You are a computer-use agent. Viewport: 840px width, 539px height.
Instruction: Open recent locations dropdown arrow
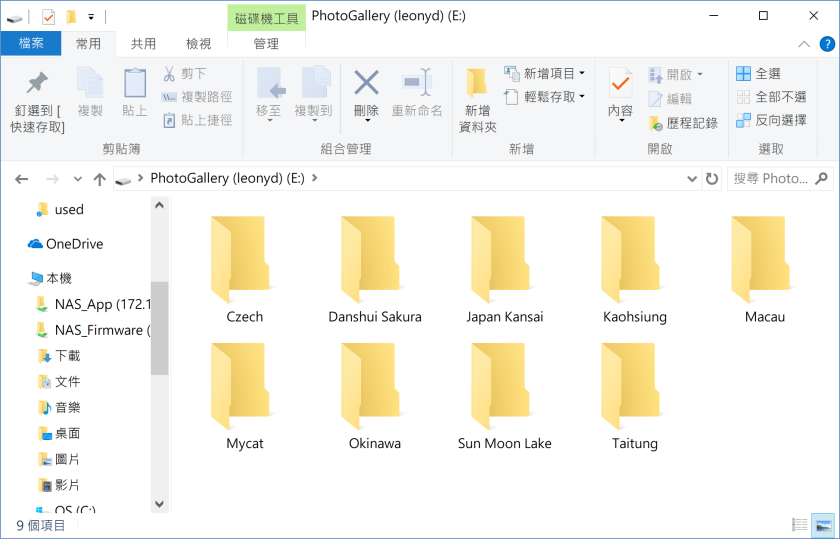click(78, 179)
